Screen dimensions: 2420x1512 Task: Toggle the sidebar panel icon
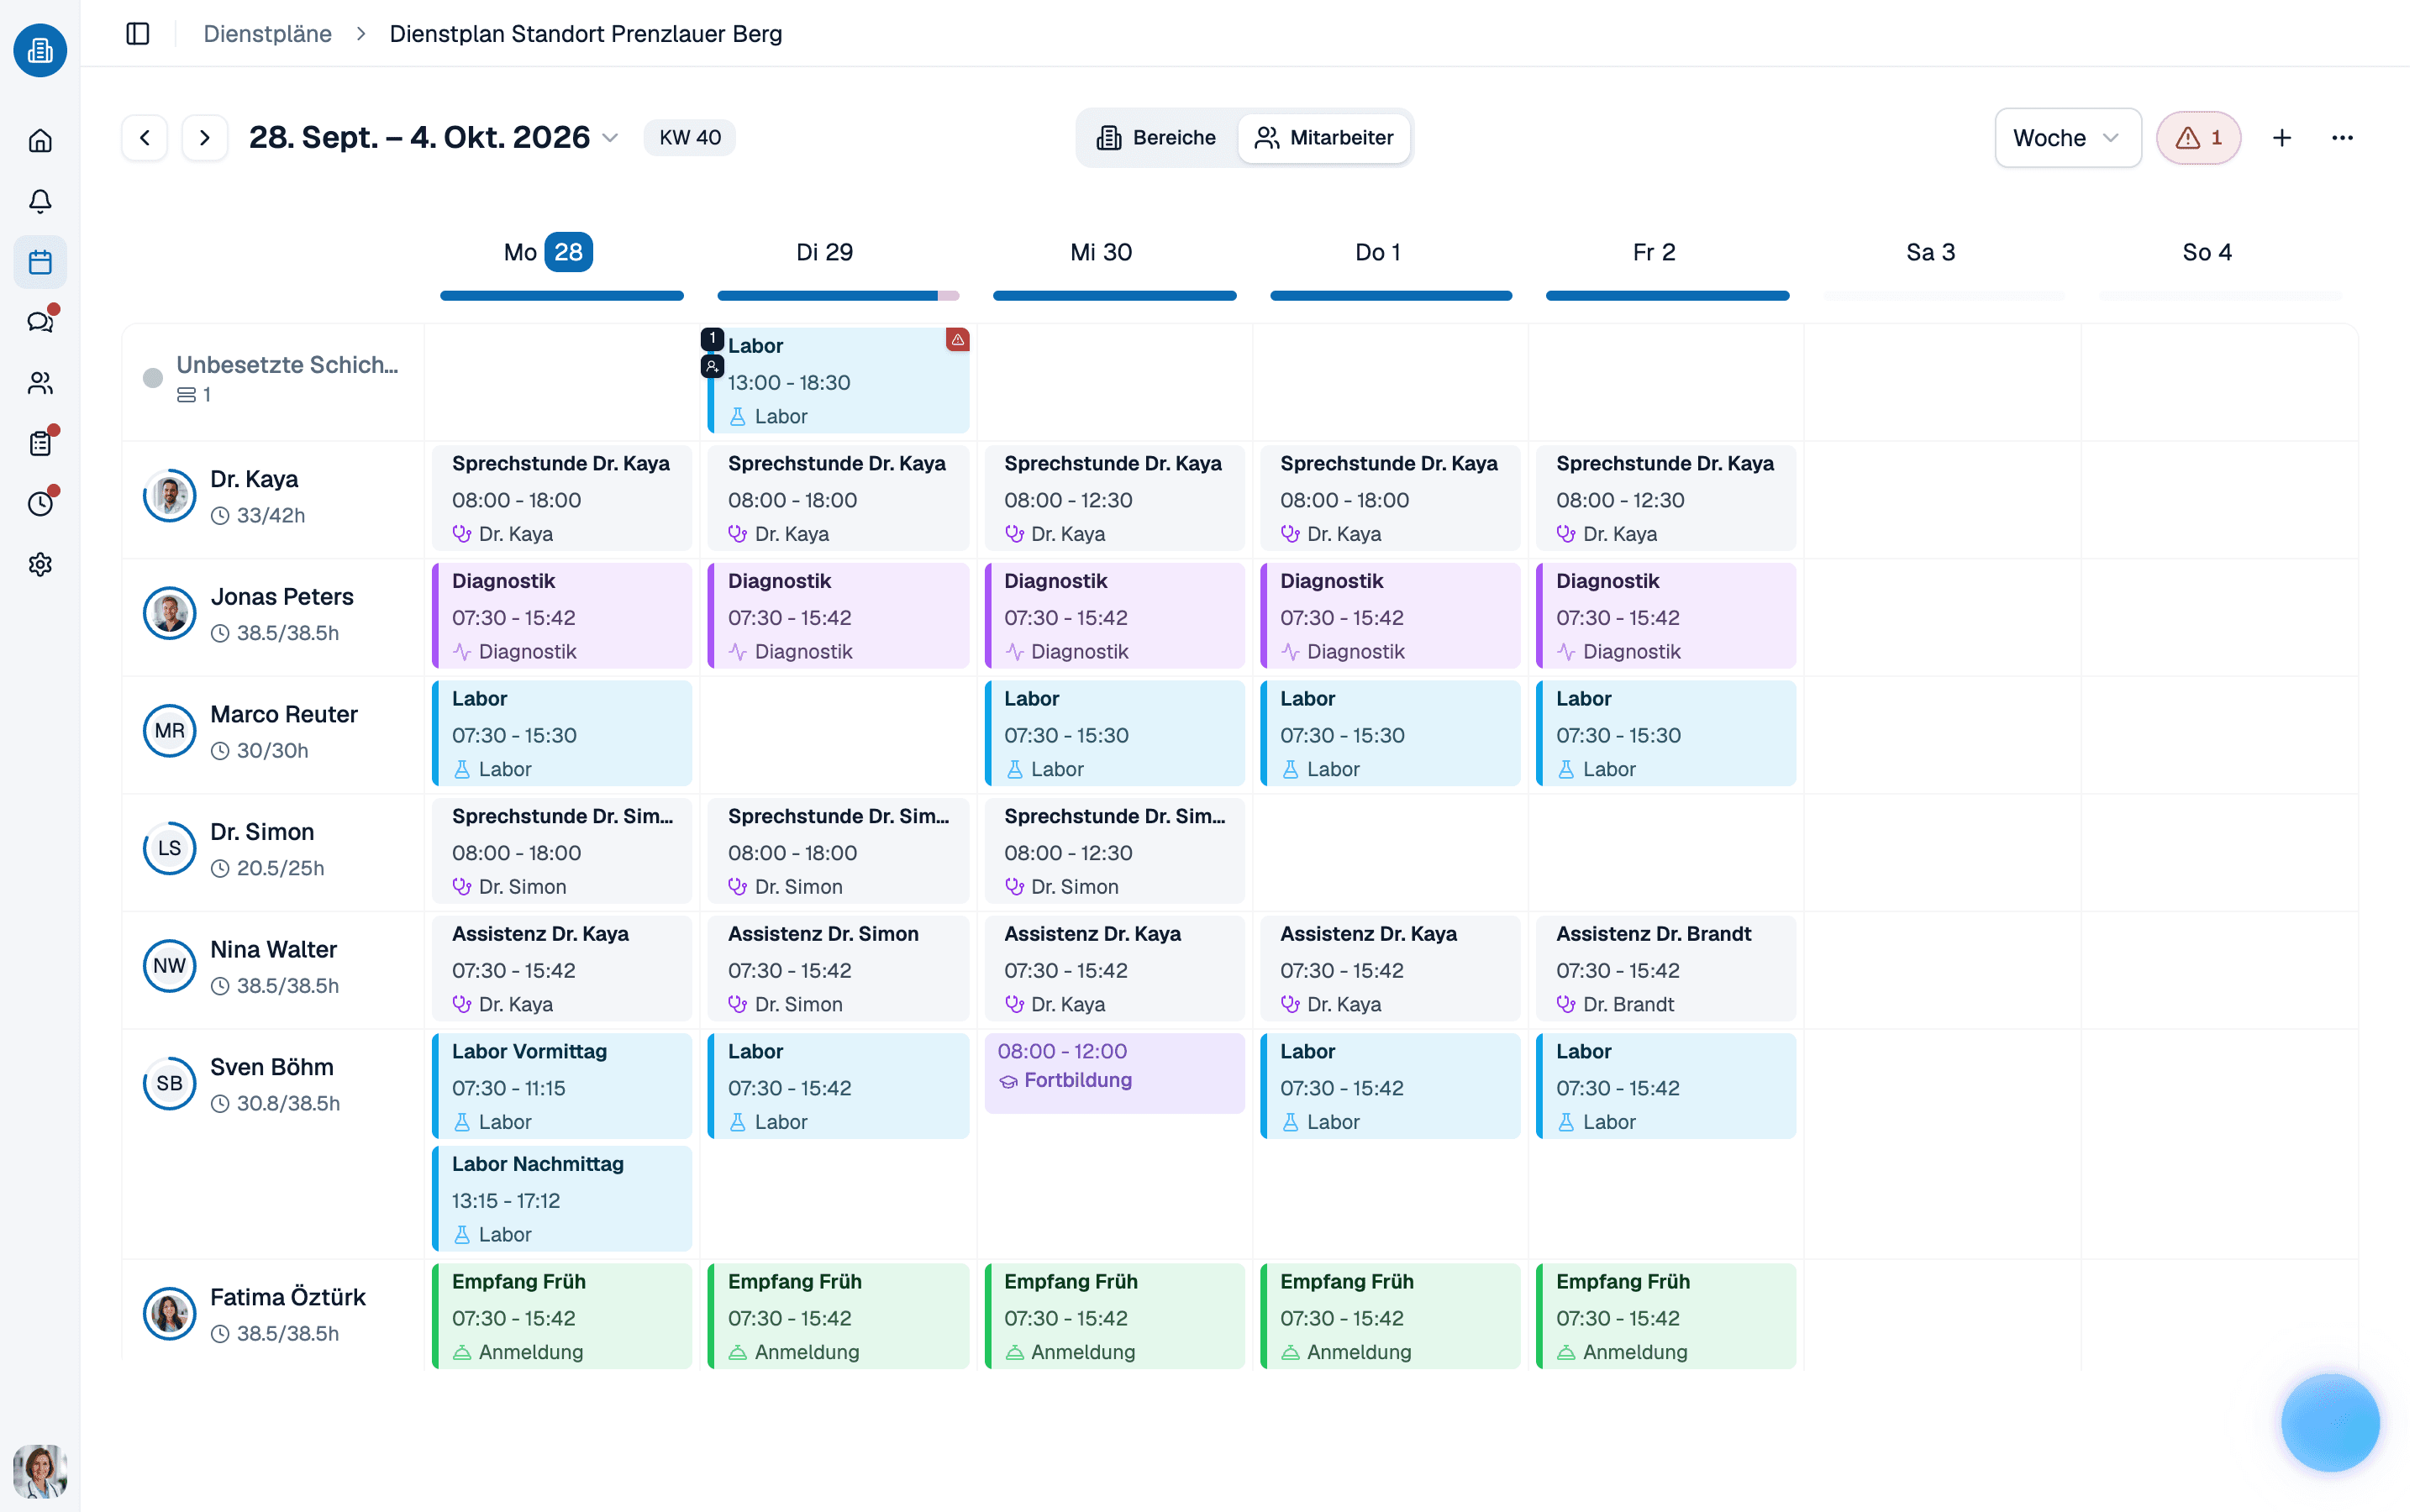pyautogui.click(x=138, y=34)
